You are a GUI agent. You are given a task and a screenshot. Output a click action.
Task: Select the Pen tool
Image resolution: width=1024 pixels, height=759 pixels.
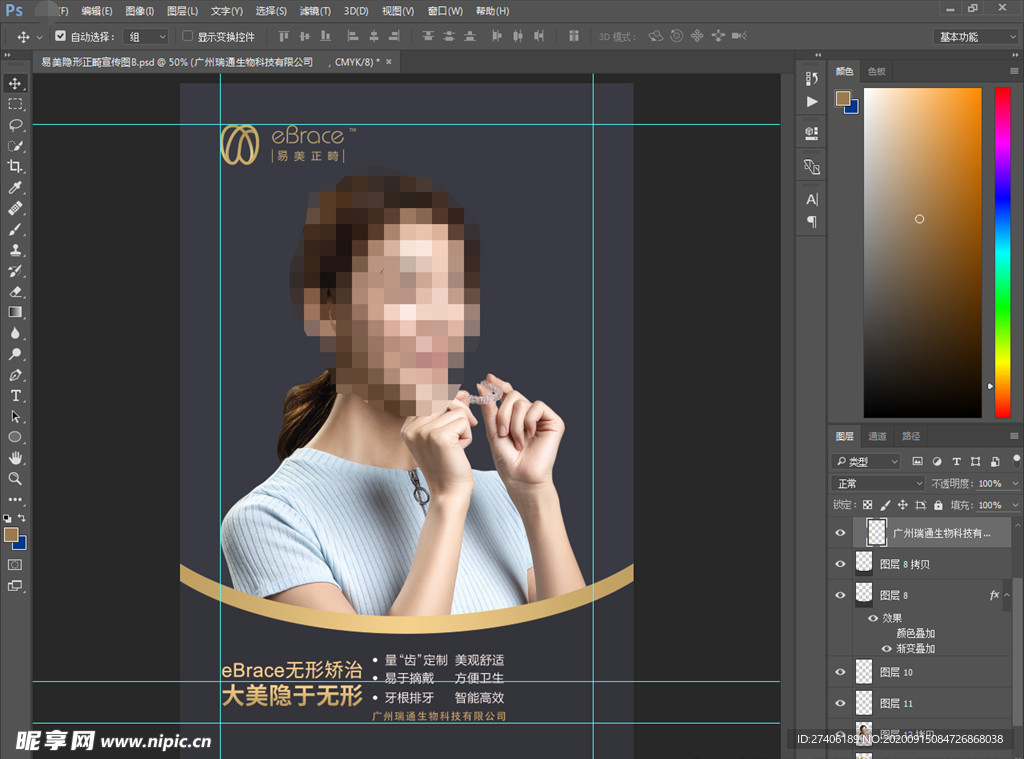click(x=15, y=376)
